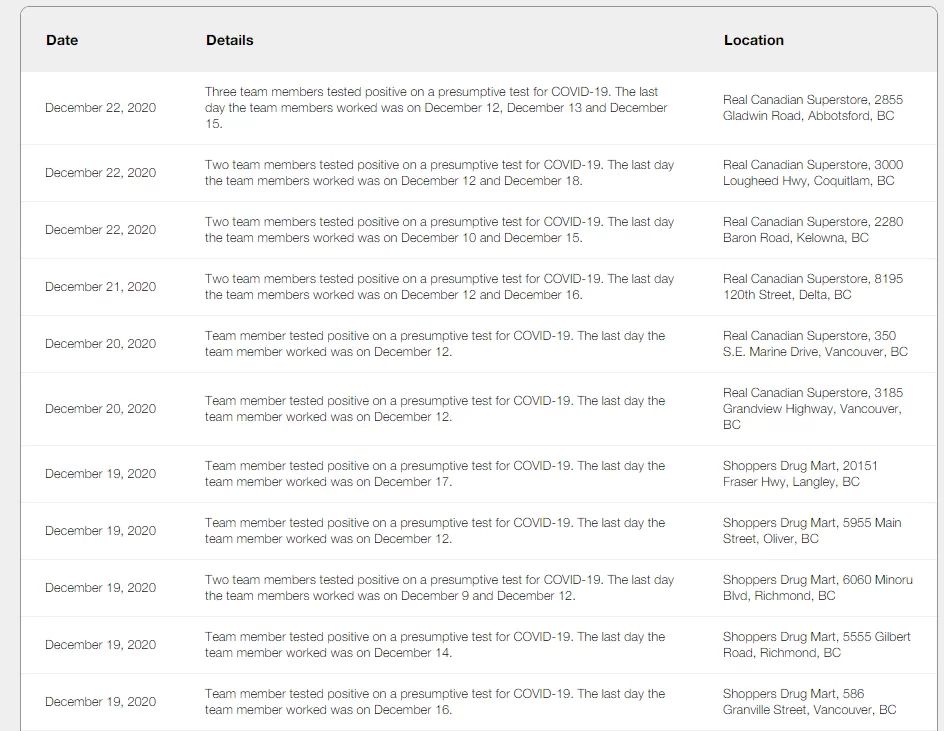Viewport: 944px width, 731px height.
Task: Select the Kelowna row's December 22, 2020 date
Action: pos(101,230)
